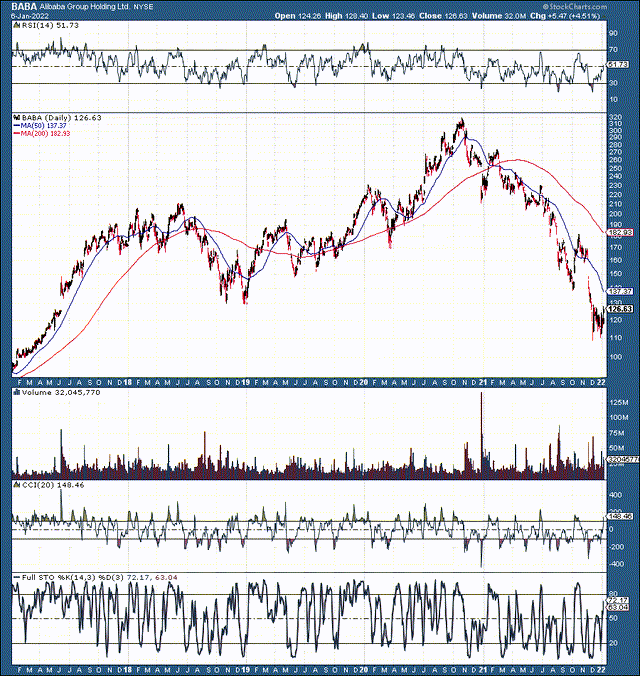Click the 320 label on the price axis

coord(616,117)
